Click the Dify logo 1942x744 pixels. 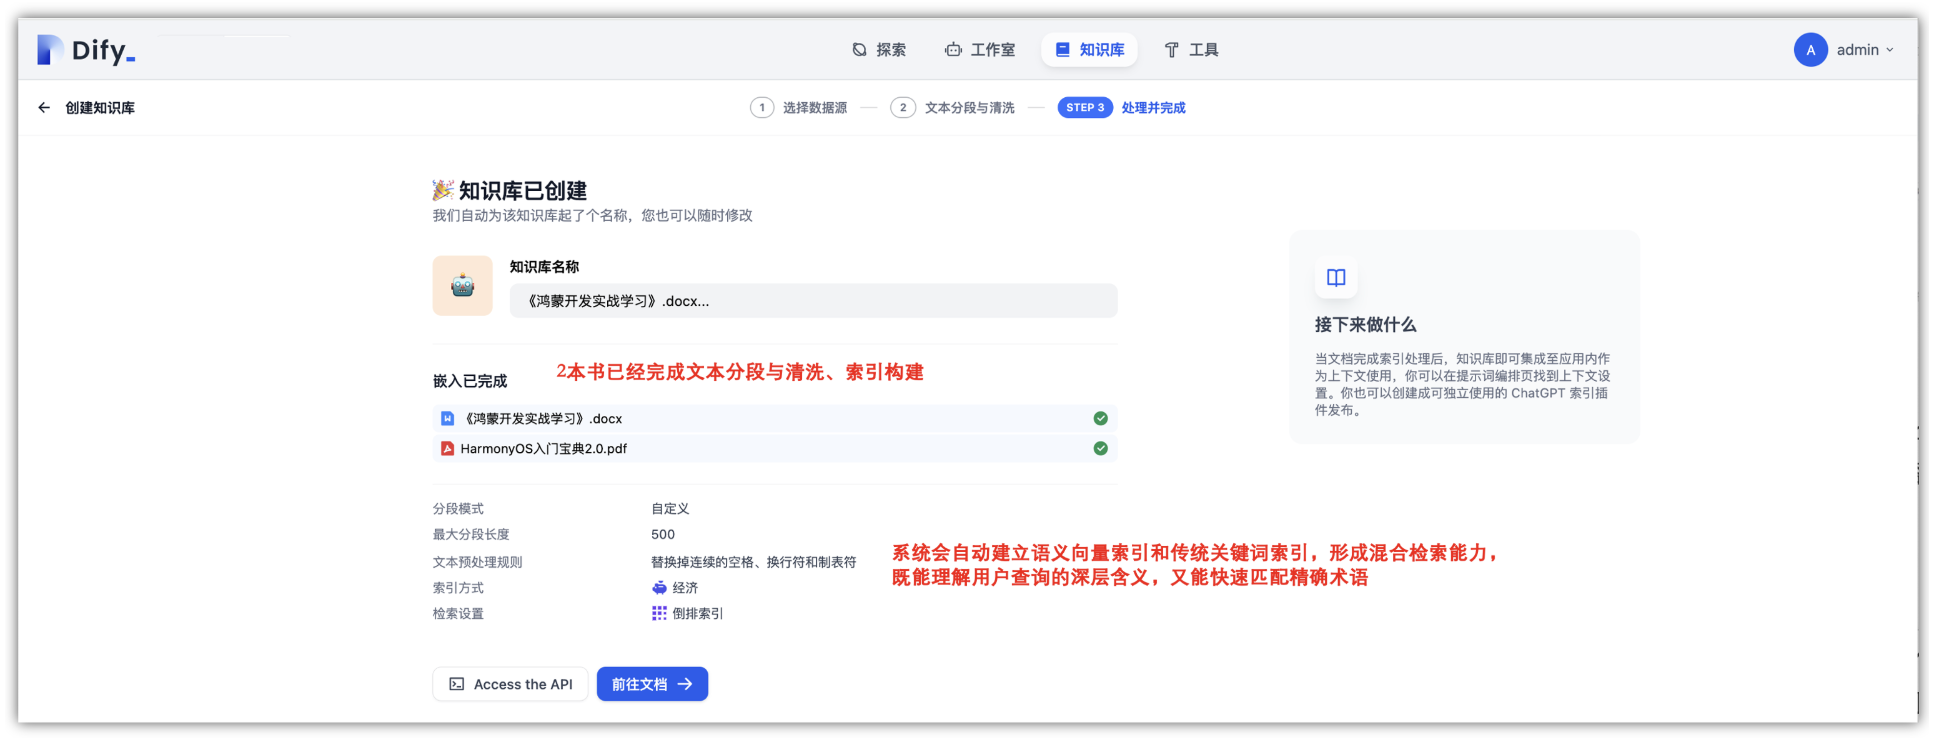point(86,50)
